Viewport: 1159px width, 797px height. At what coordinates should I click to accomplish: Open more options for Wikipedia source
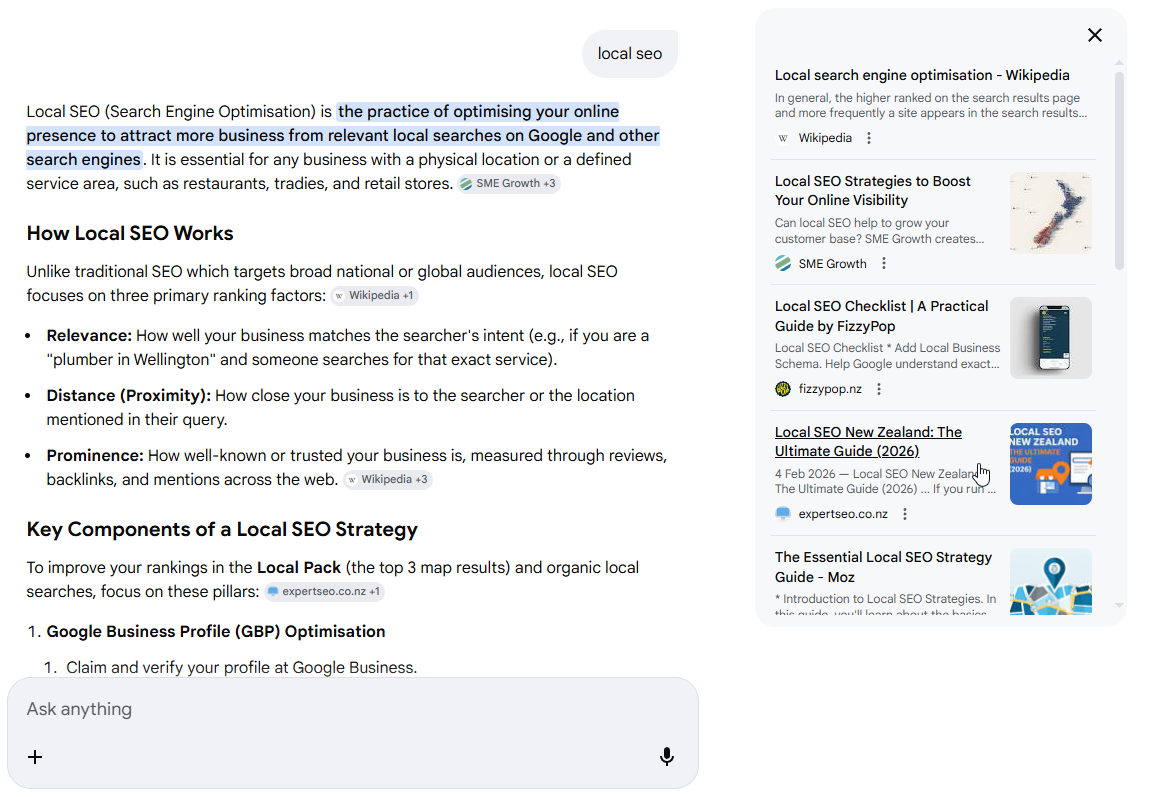coord(869,138)
